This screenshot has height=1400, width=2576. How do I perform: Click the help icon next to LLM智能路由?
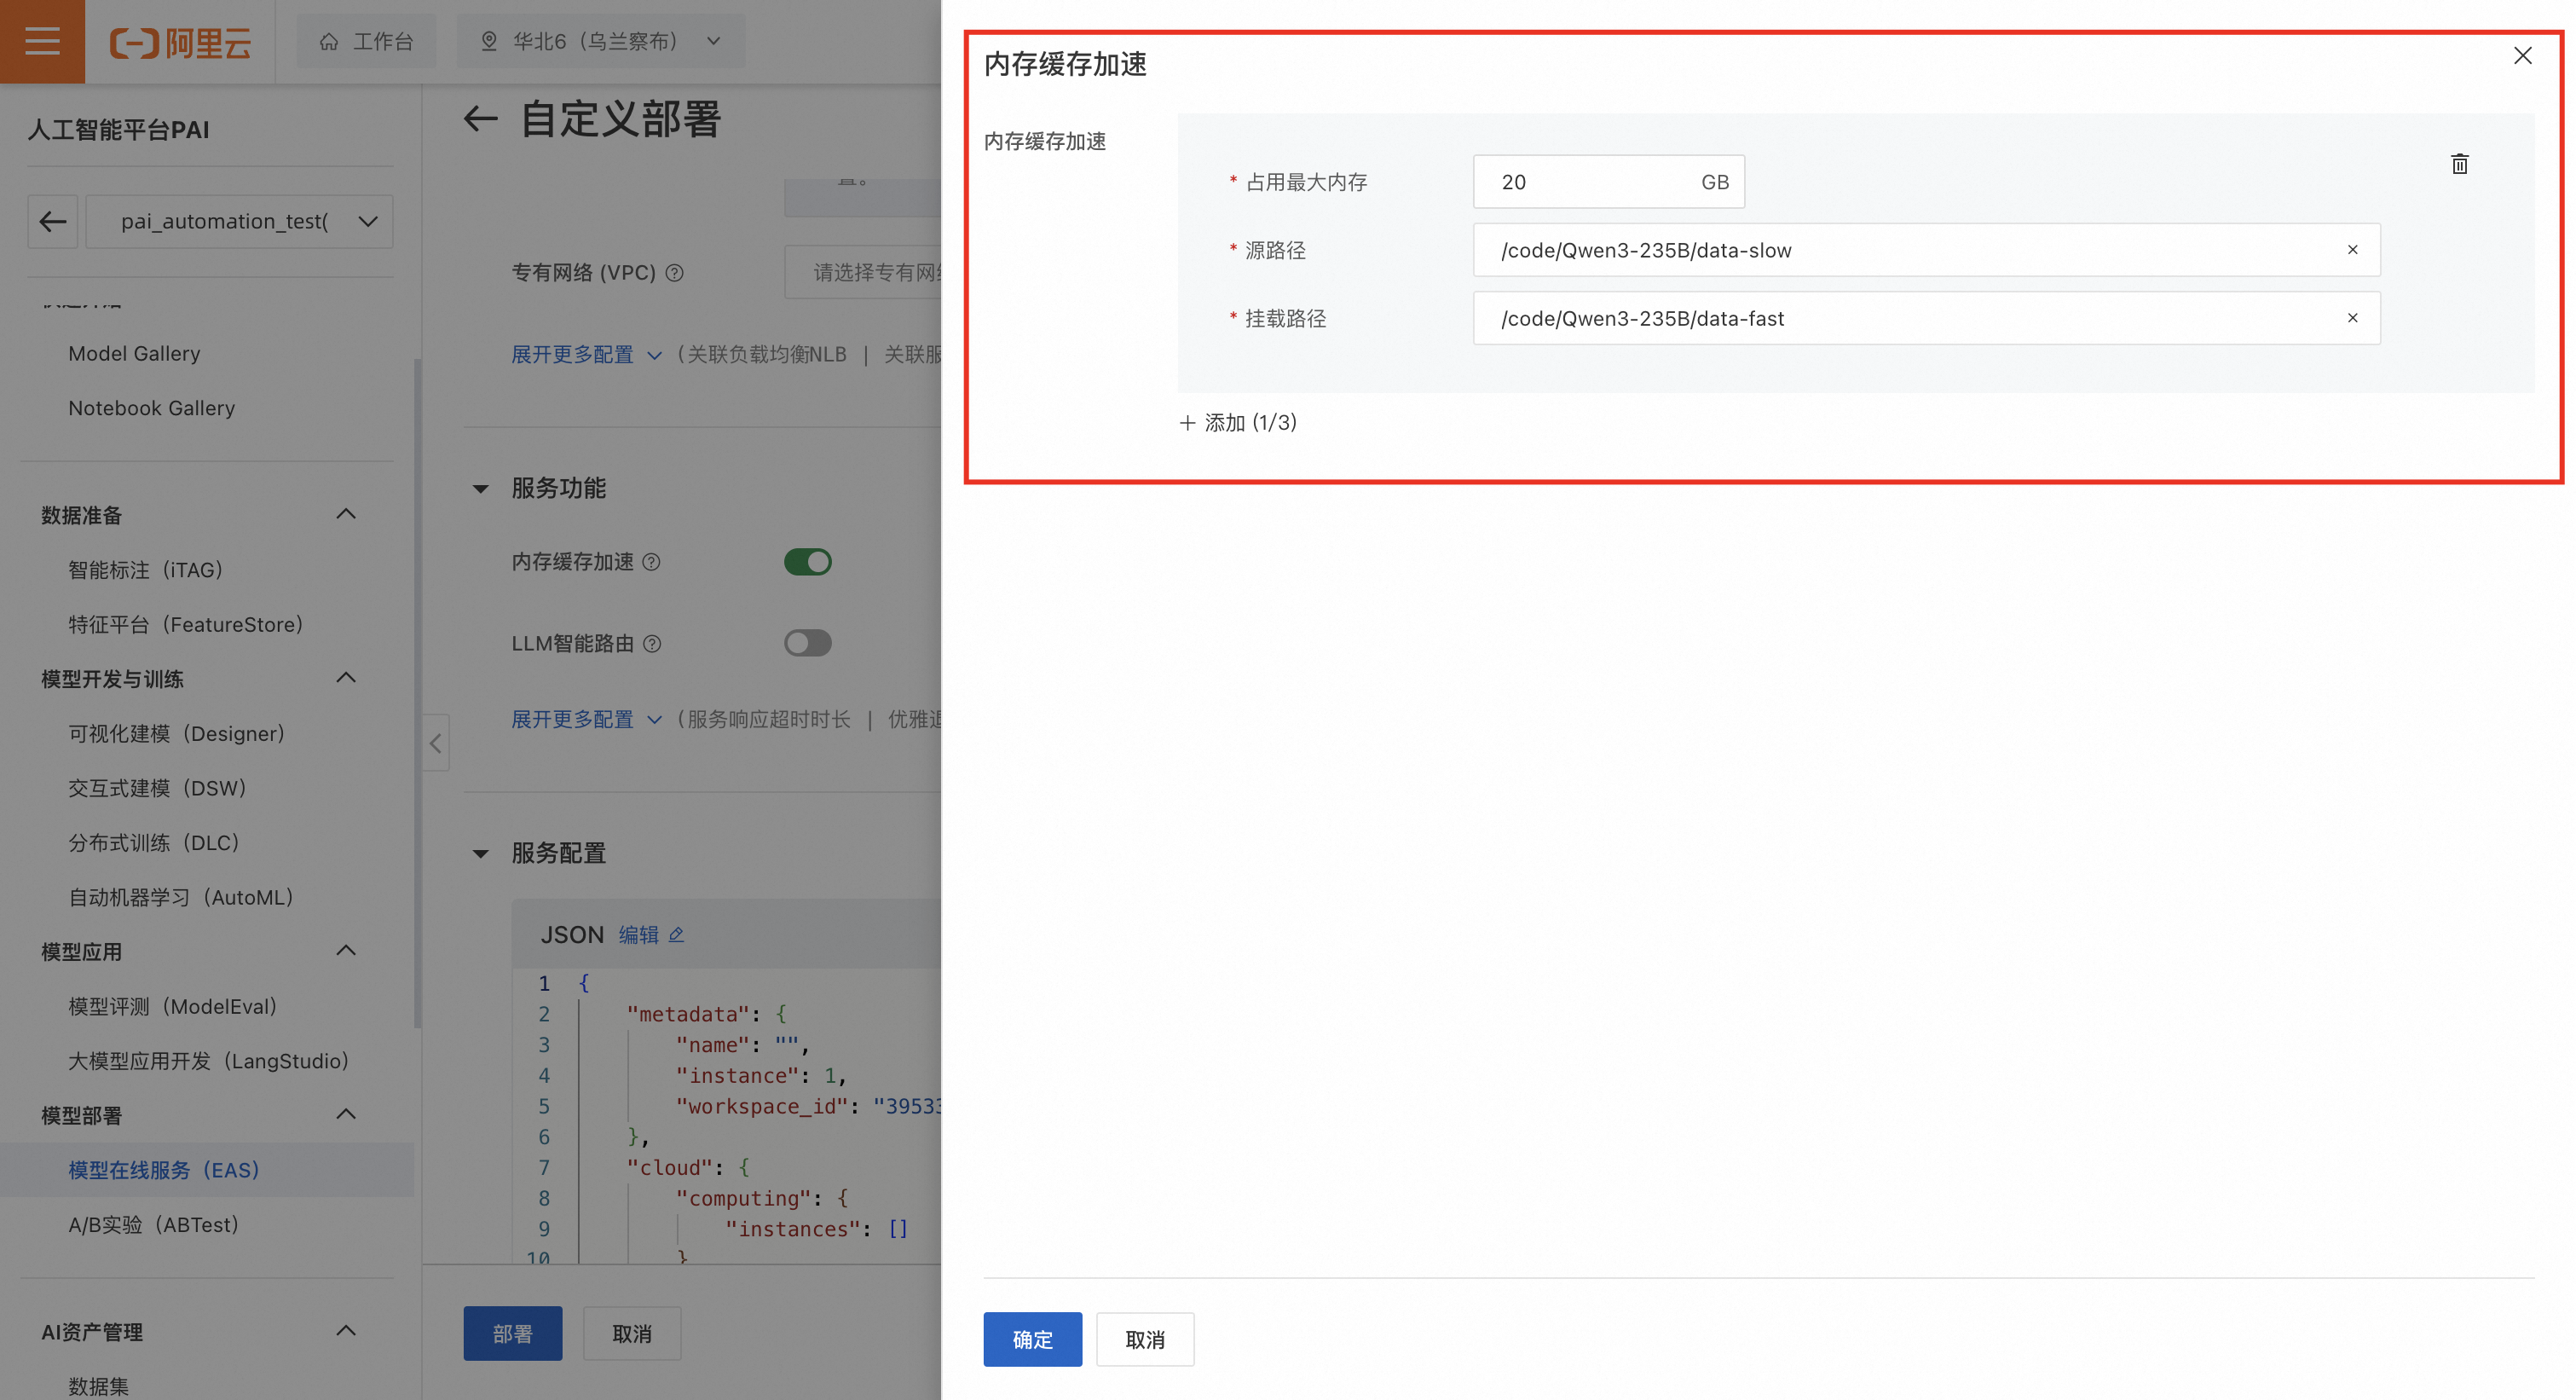[652, 644]
